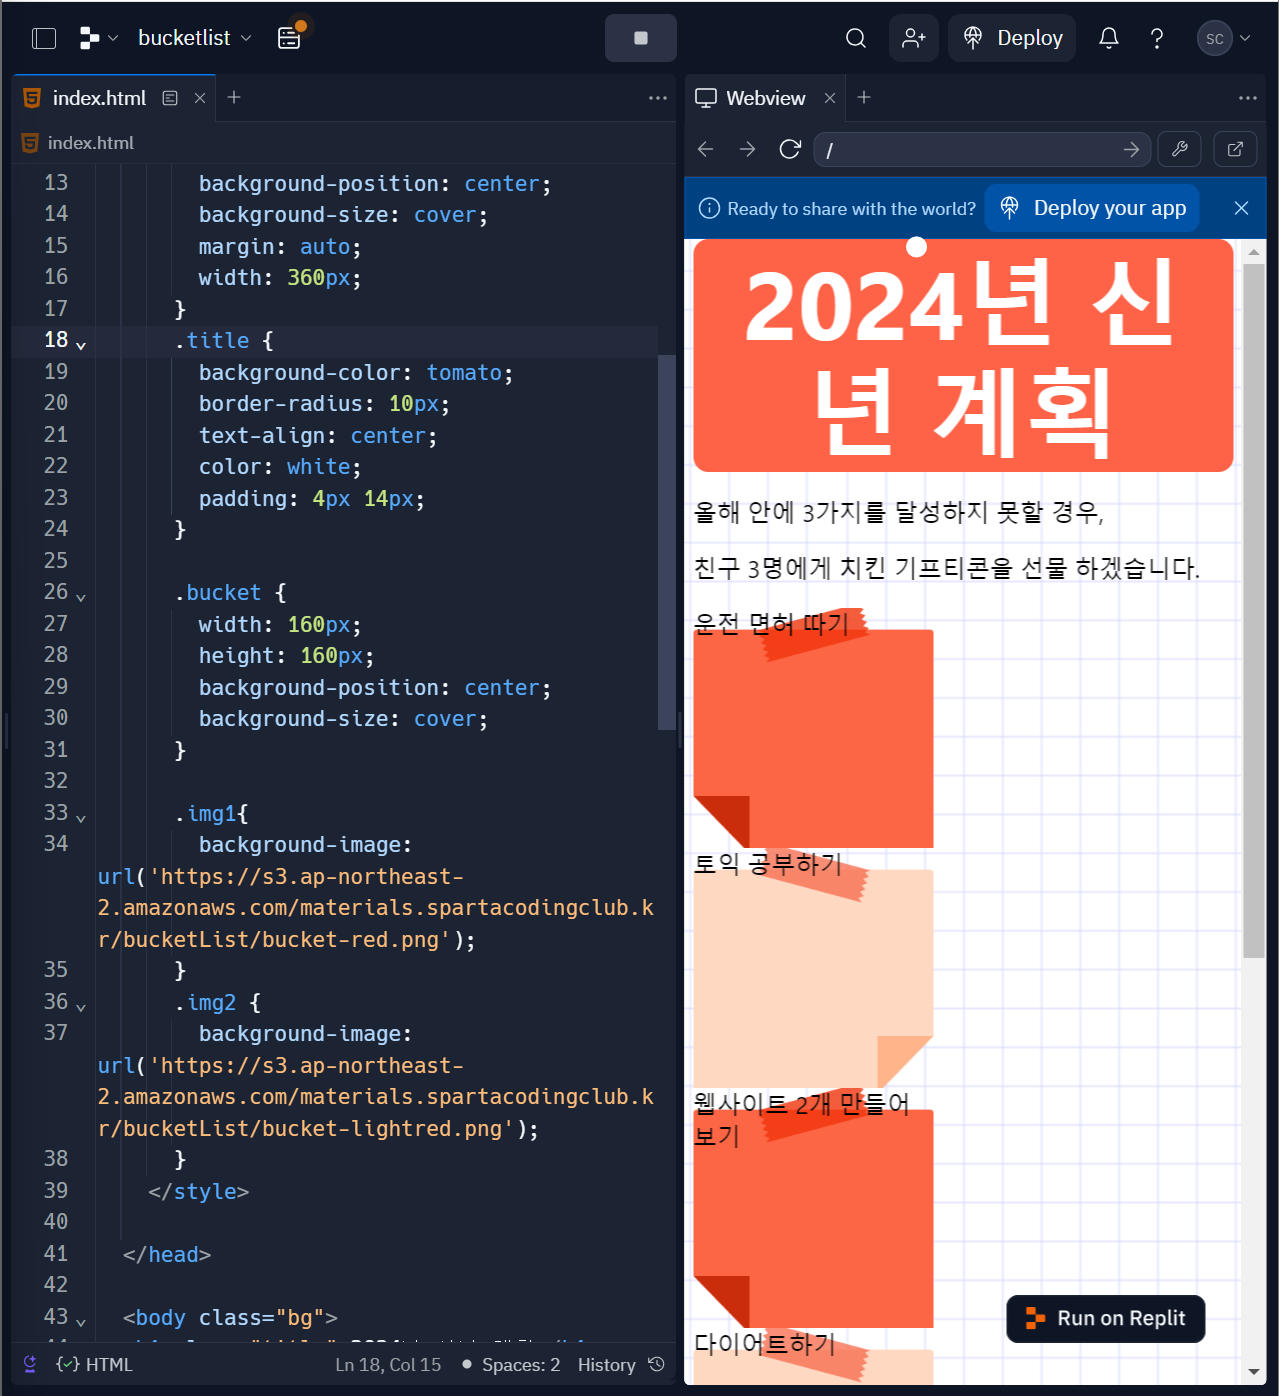Toggle the sidebar panel icon
The width and height of the screenshot is (1279, 1396).
44,38
